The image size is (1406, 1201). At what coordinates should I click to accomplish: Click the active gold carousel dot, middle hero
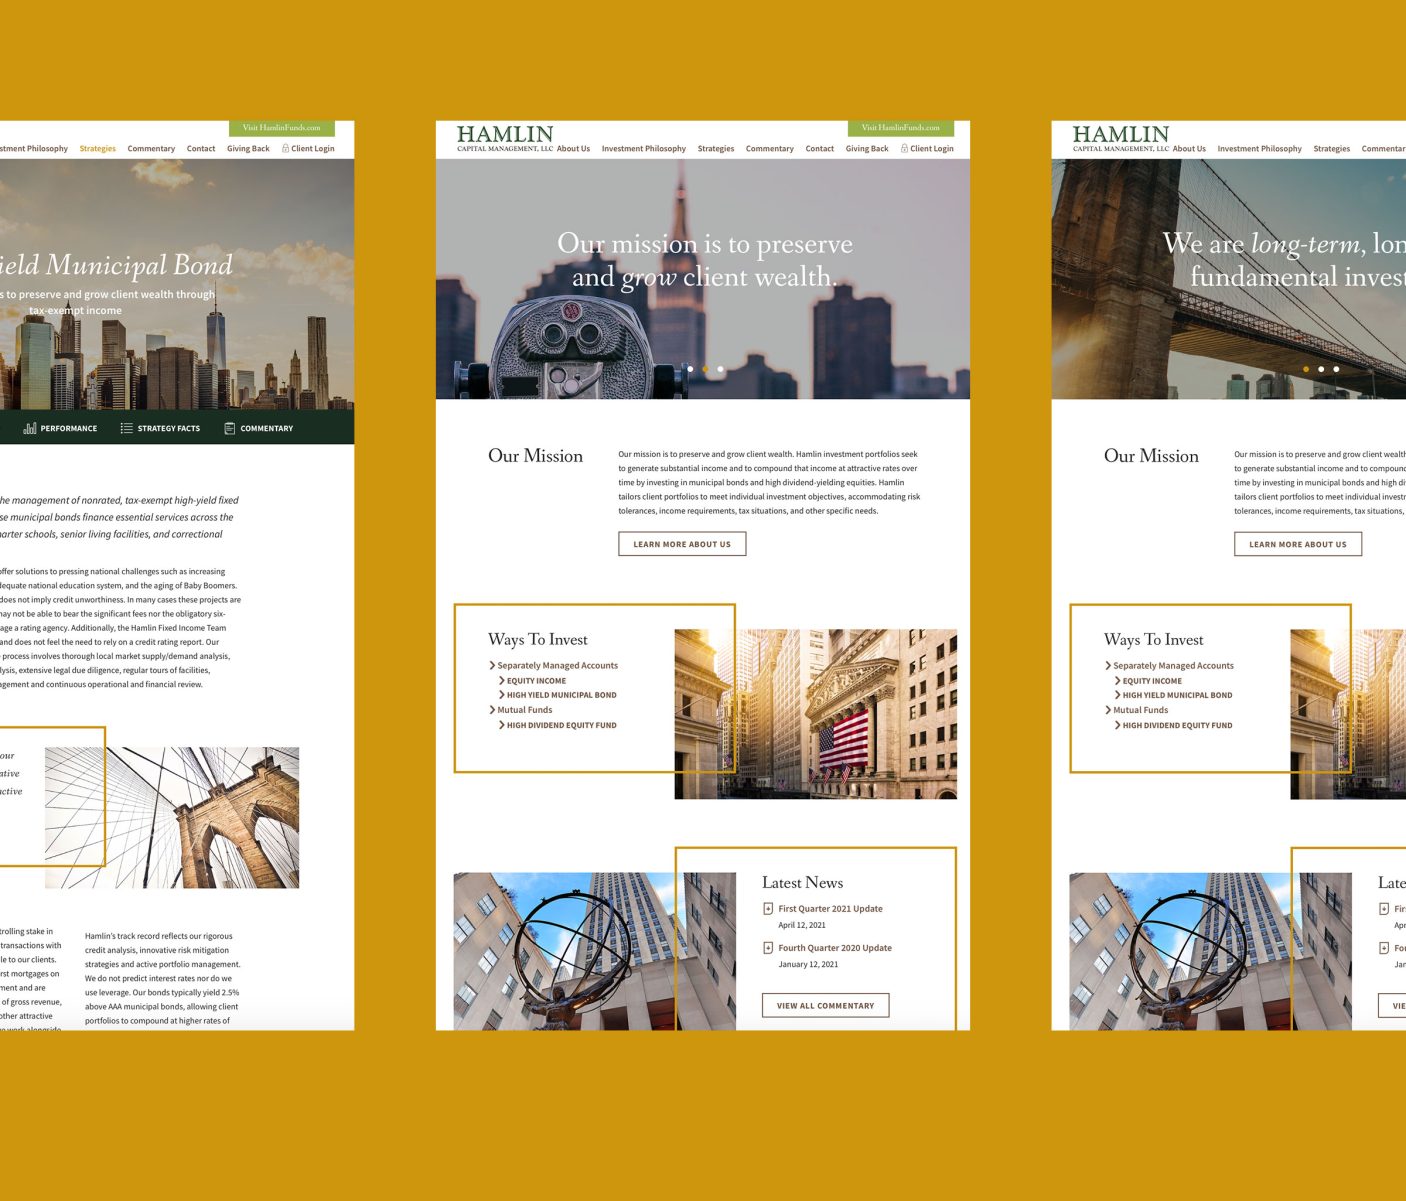[705, 369]
